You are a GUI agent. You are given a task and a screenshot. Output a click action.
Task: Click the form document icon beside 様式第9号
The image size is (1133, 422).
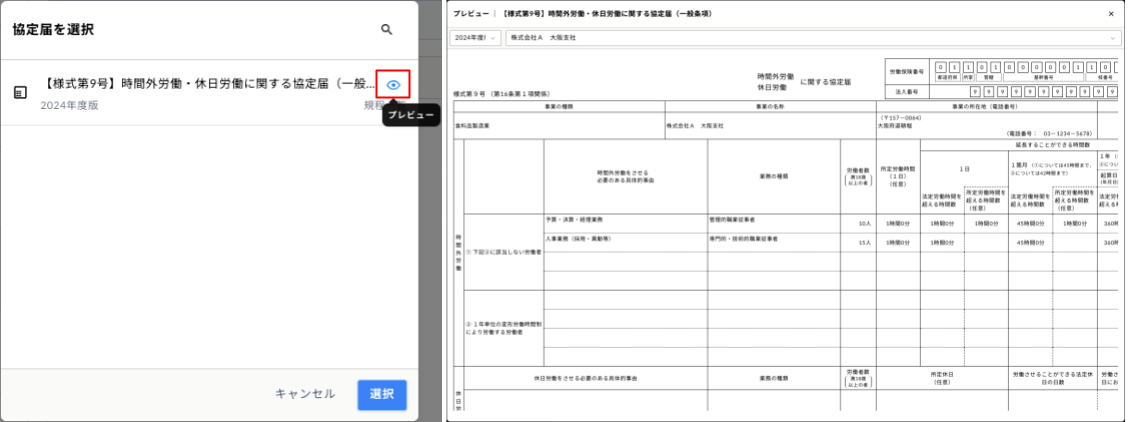click(x=20, y=93)
